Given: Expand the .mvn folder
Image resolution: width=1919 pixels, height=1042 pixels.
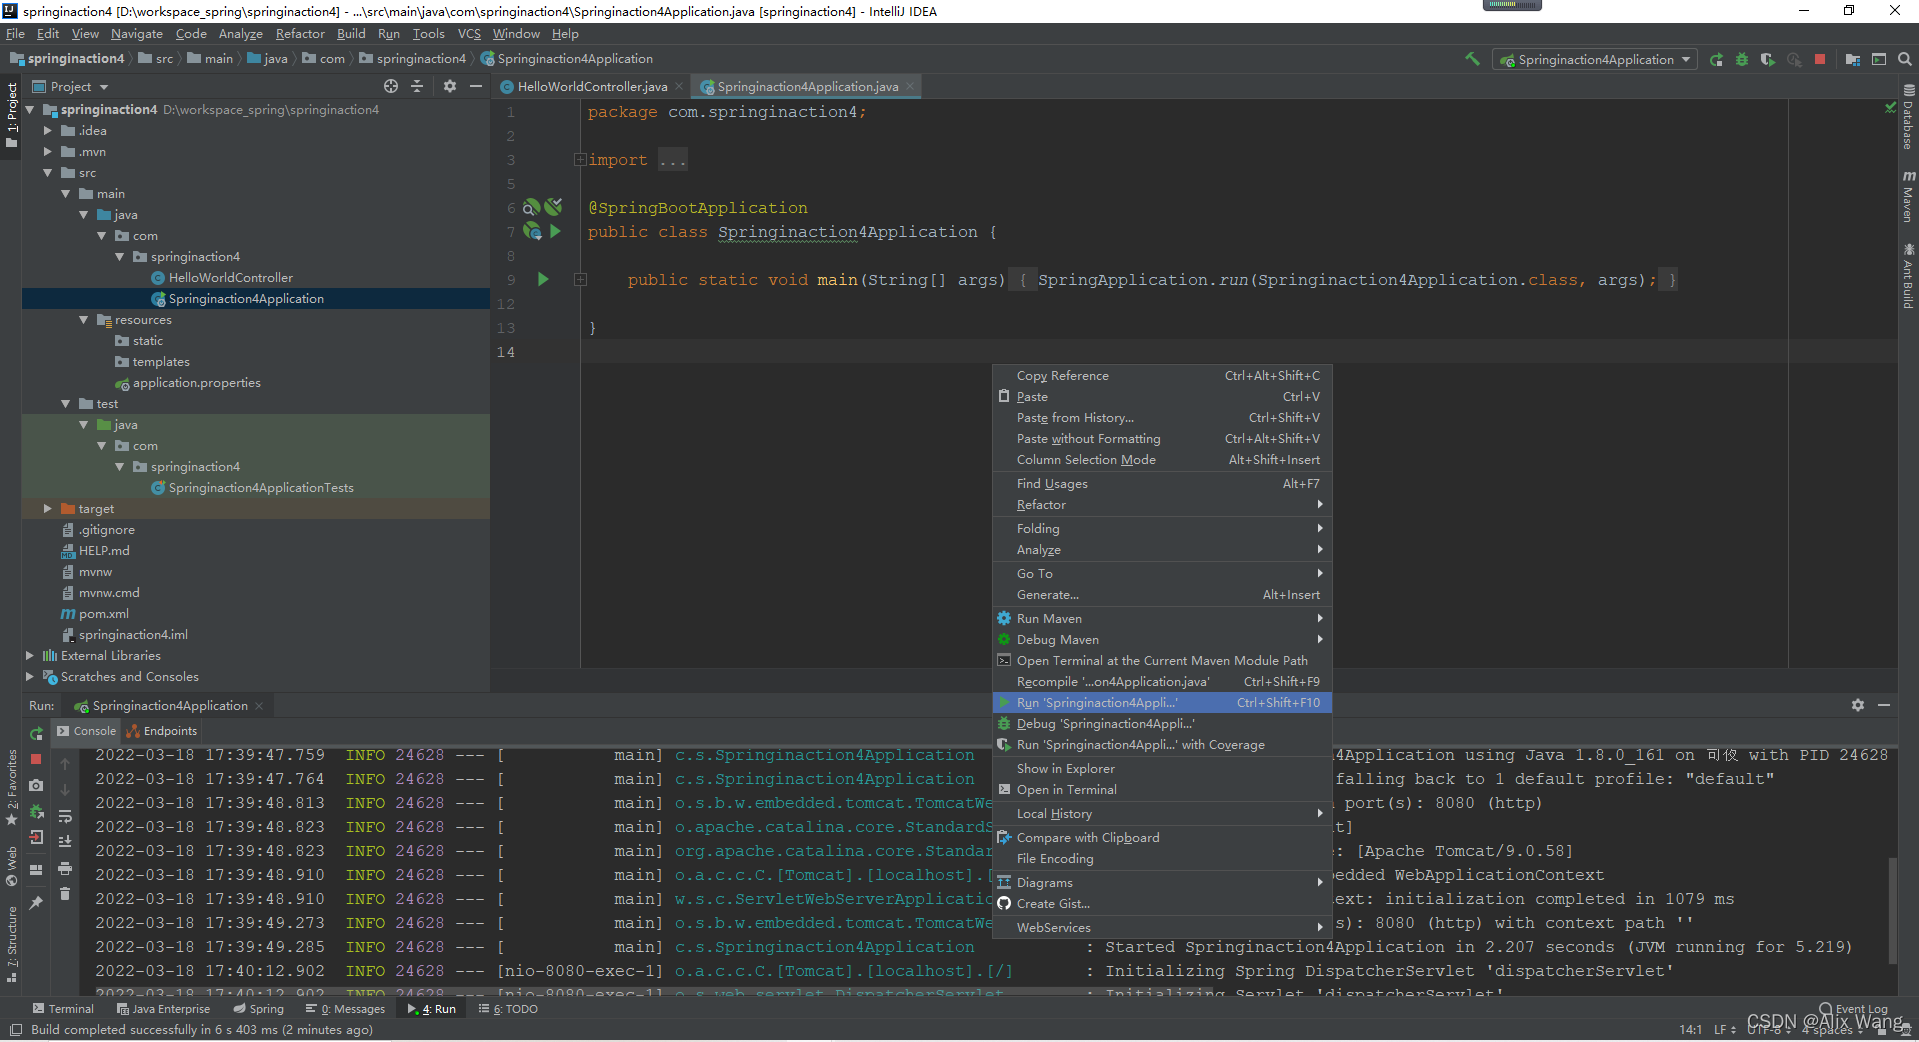Looking at the screenshot, I should tap(47, 151).
